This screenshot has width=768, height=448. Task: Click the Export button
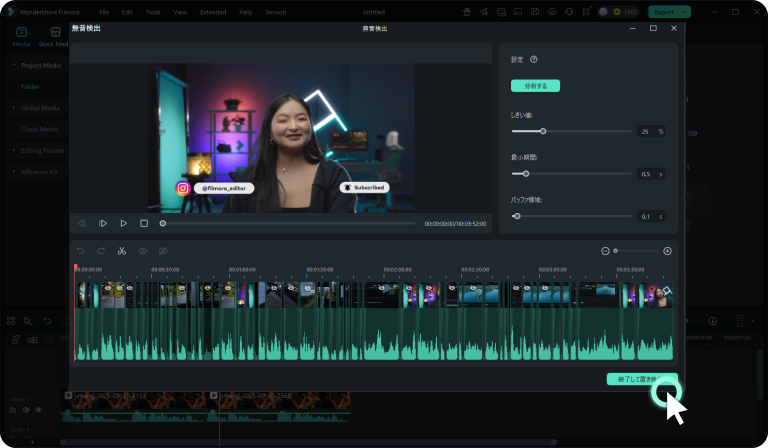click(x=664, y=12)
